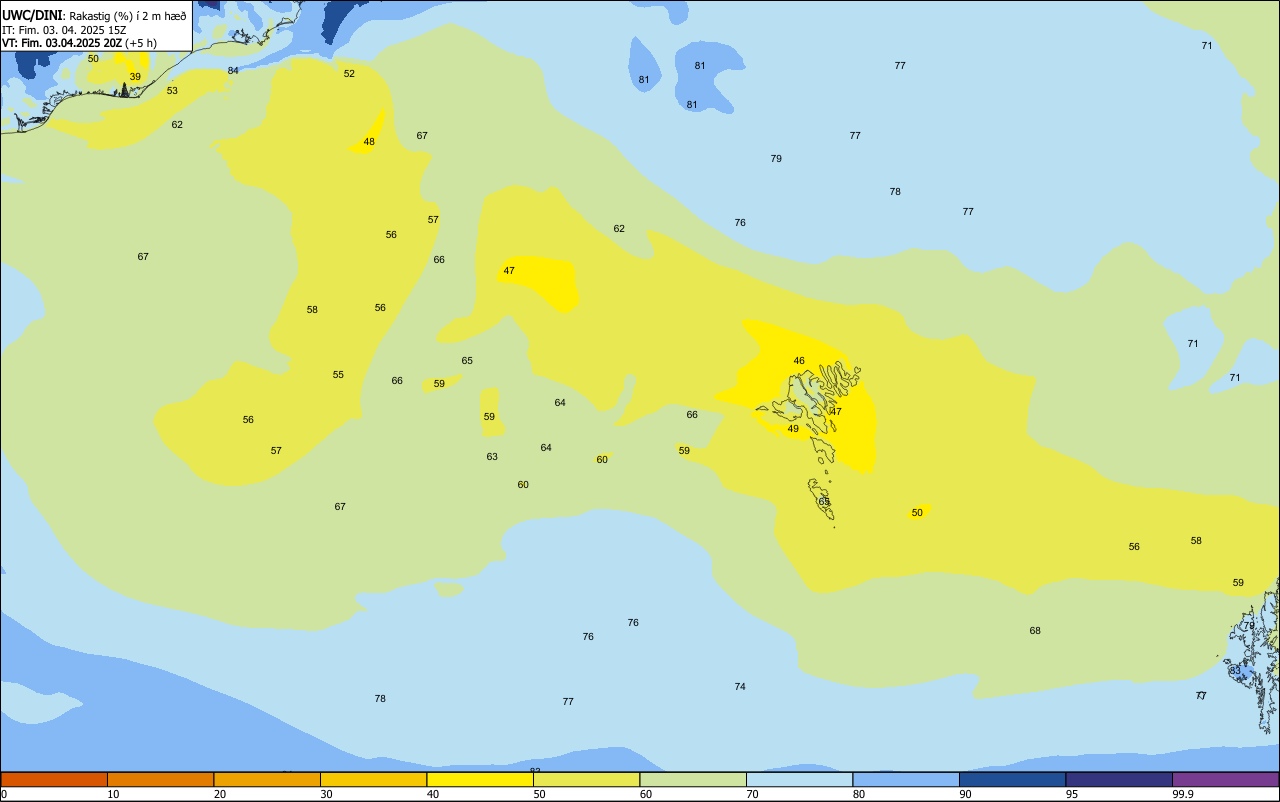Viewport: 1280px width, 802px height.
Task: Pick the amber 20–30 legend swatch
Action: (267, 779)
